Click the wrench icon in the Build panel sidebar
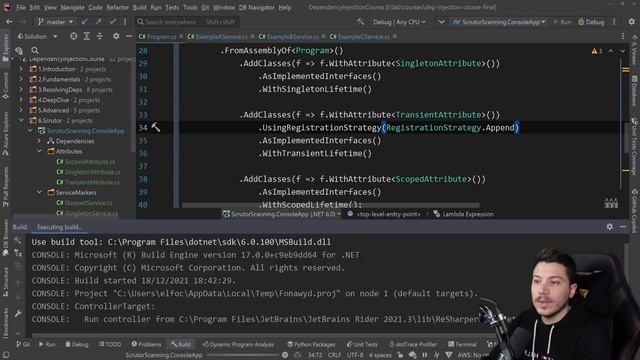This screenshot has width=640, height=360. pyautogui.click(x=18, y=313)
